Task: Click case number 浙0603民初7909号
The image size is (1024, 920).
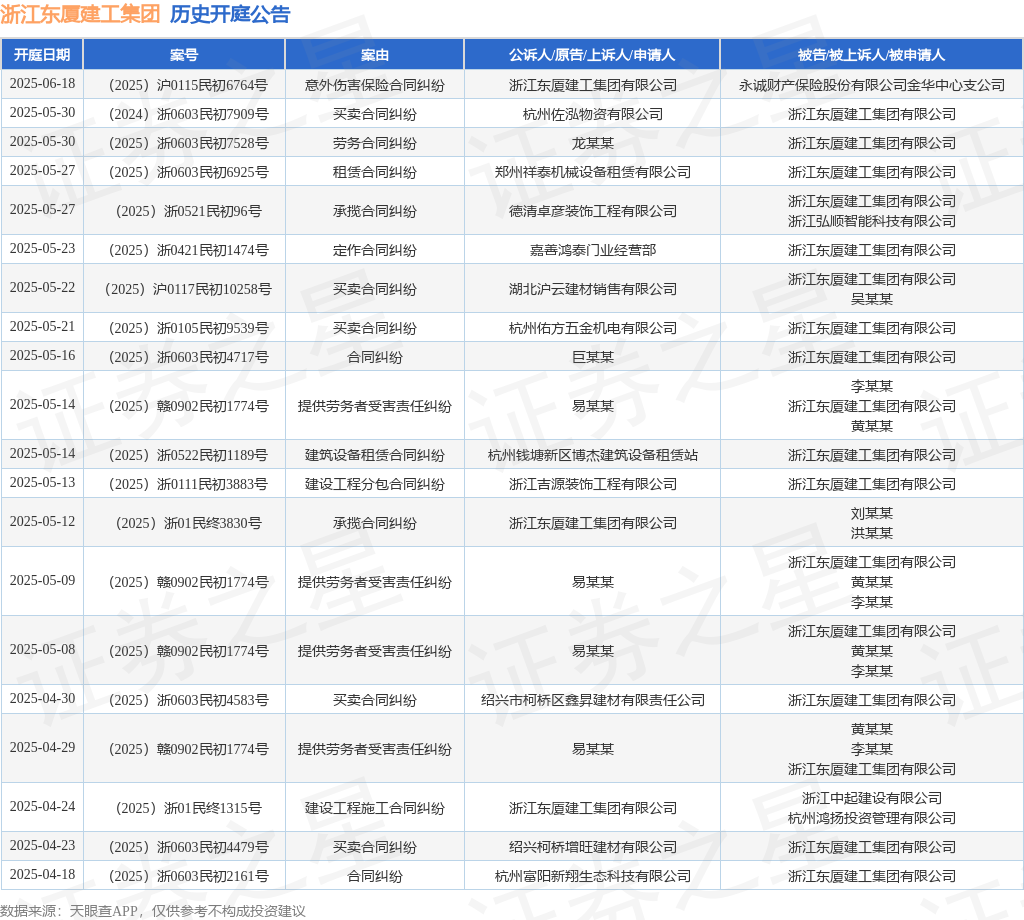Action: (x=188, y=114)
